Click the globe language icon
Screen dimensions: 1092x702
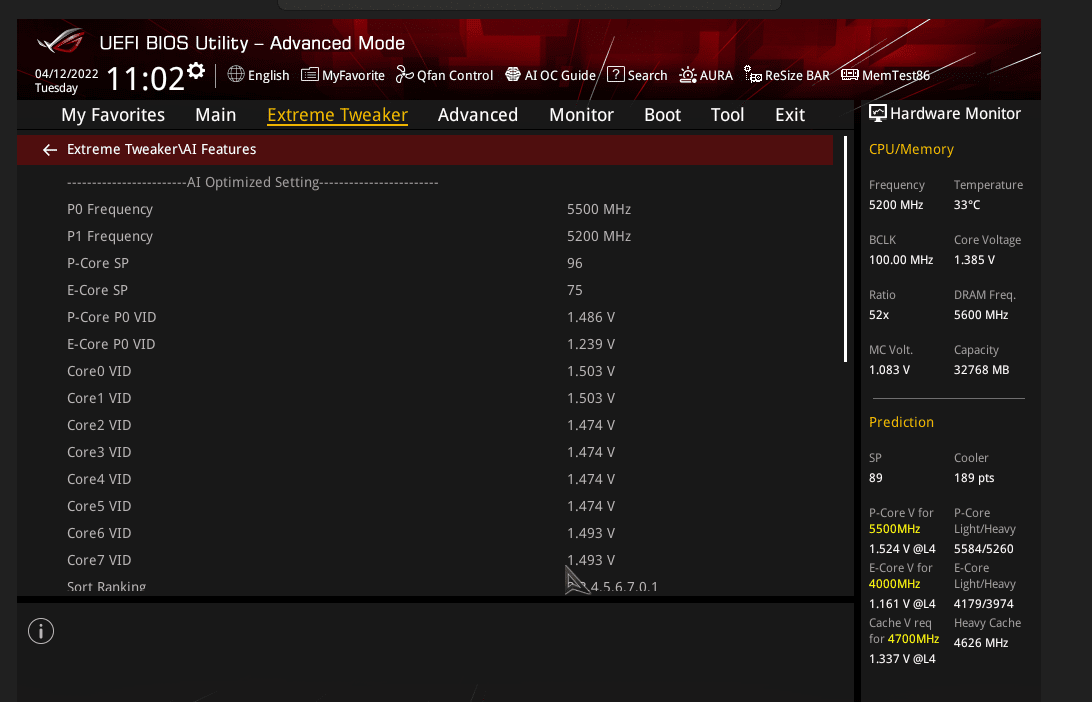[236, 74]
